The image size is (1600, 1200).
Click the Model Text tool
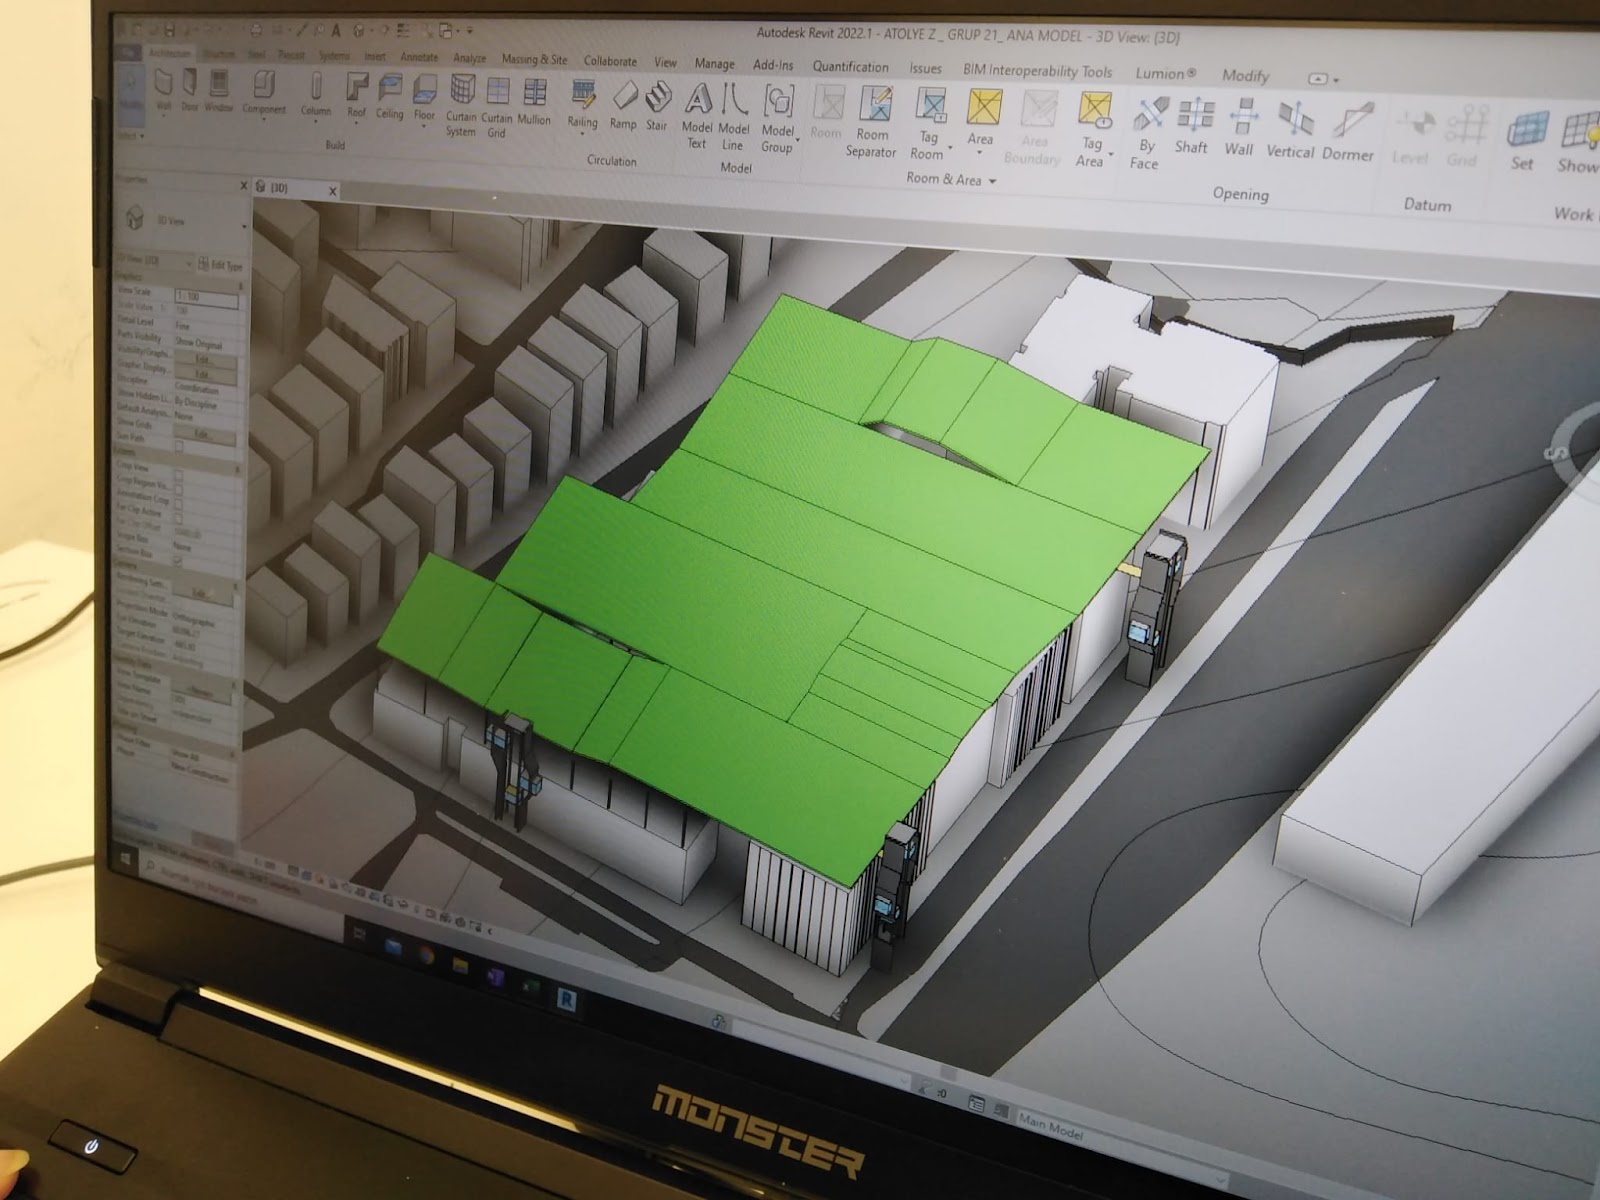pos(697,116)
